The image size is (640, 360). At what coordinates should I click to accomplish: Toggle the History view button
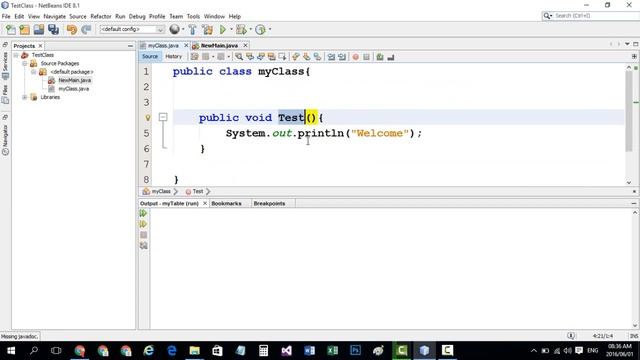(173, 57)
